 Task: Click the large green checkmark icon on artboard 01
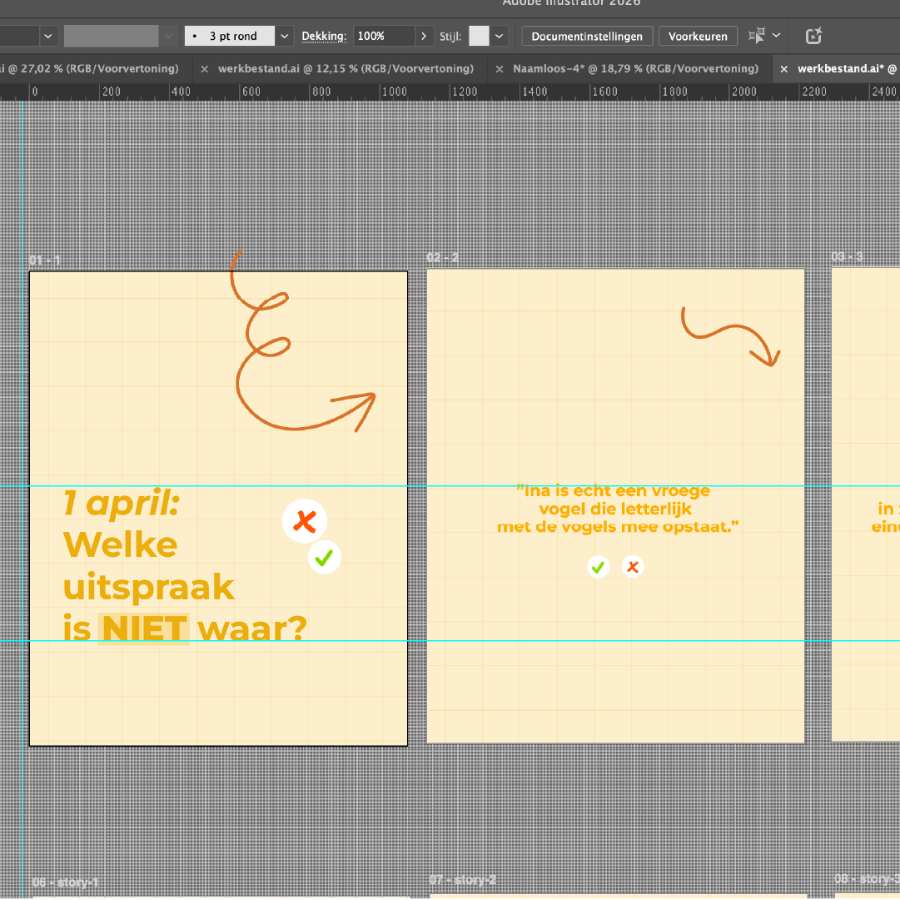click(x=324, y=557)
